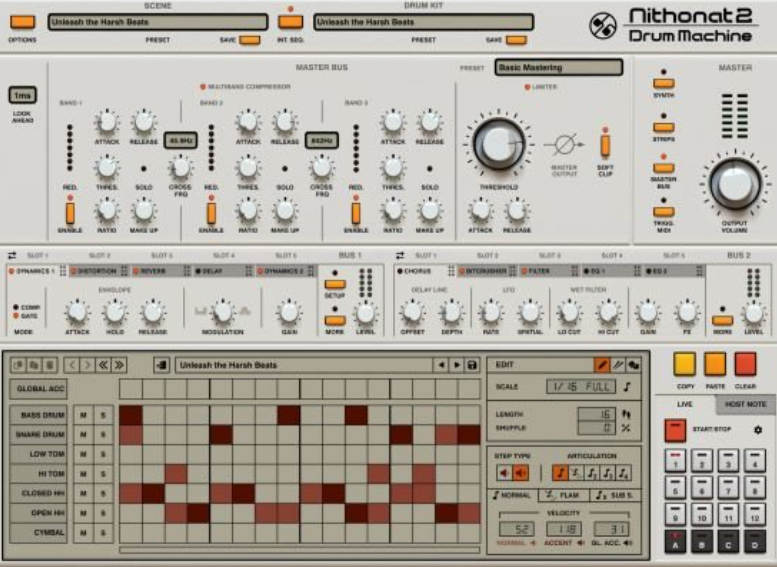Open the Sub S. tab
The height and width of the screenshot is (567, 777).
[x=615, y=495]
